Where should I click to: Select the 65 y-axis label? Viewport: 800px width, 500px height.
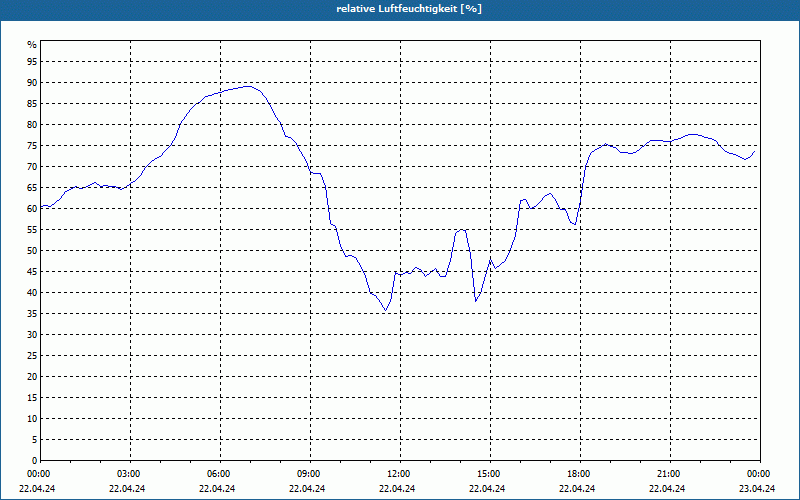coord(32,188)
